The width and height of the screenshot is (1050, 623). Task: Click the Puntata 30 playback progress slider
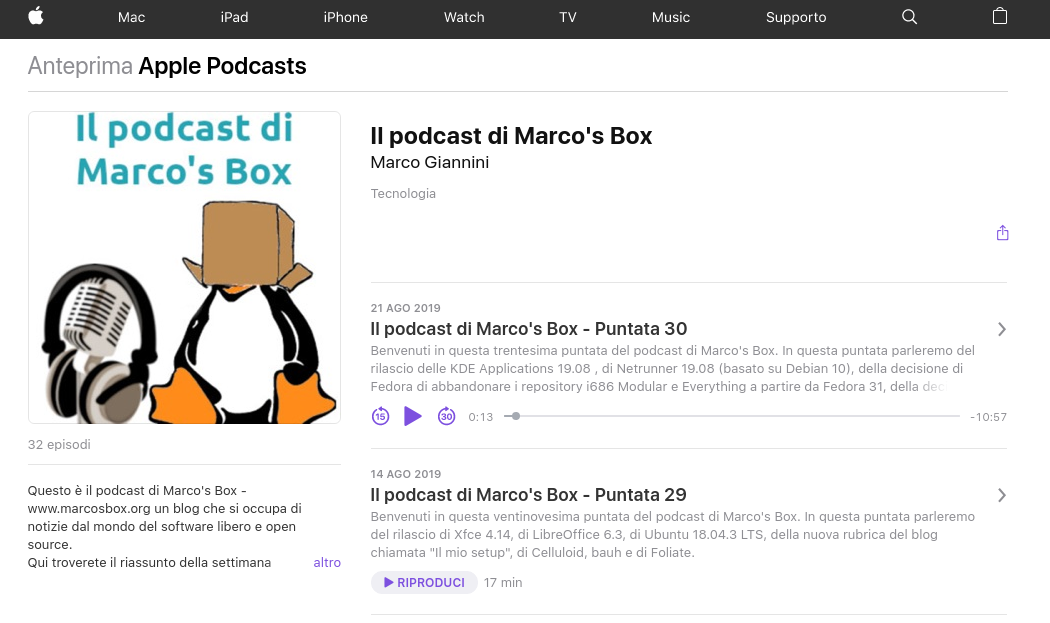(x=731, y=416)
